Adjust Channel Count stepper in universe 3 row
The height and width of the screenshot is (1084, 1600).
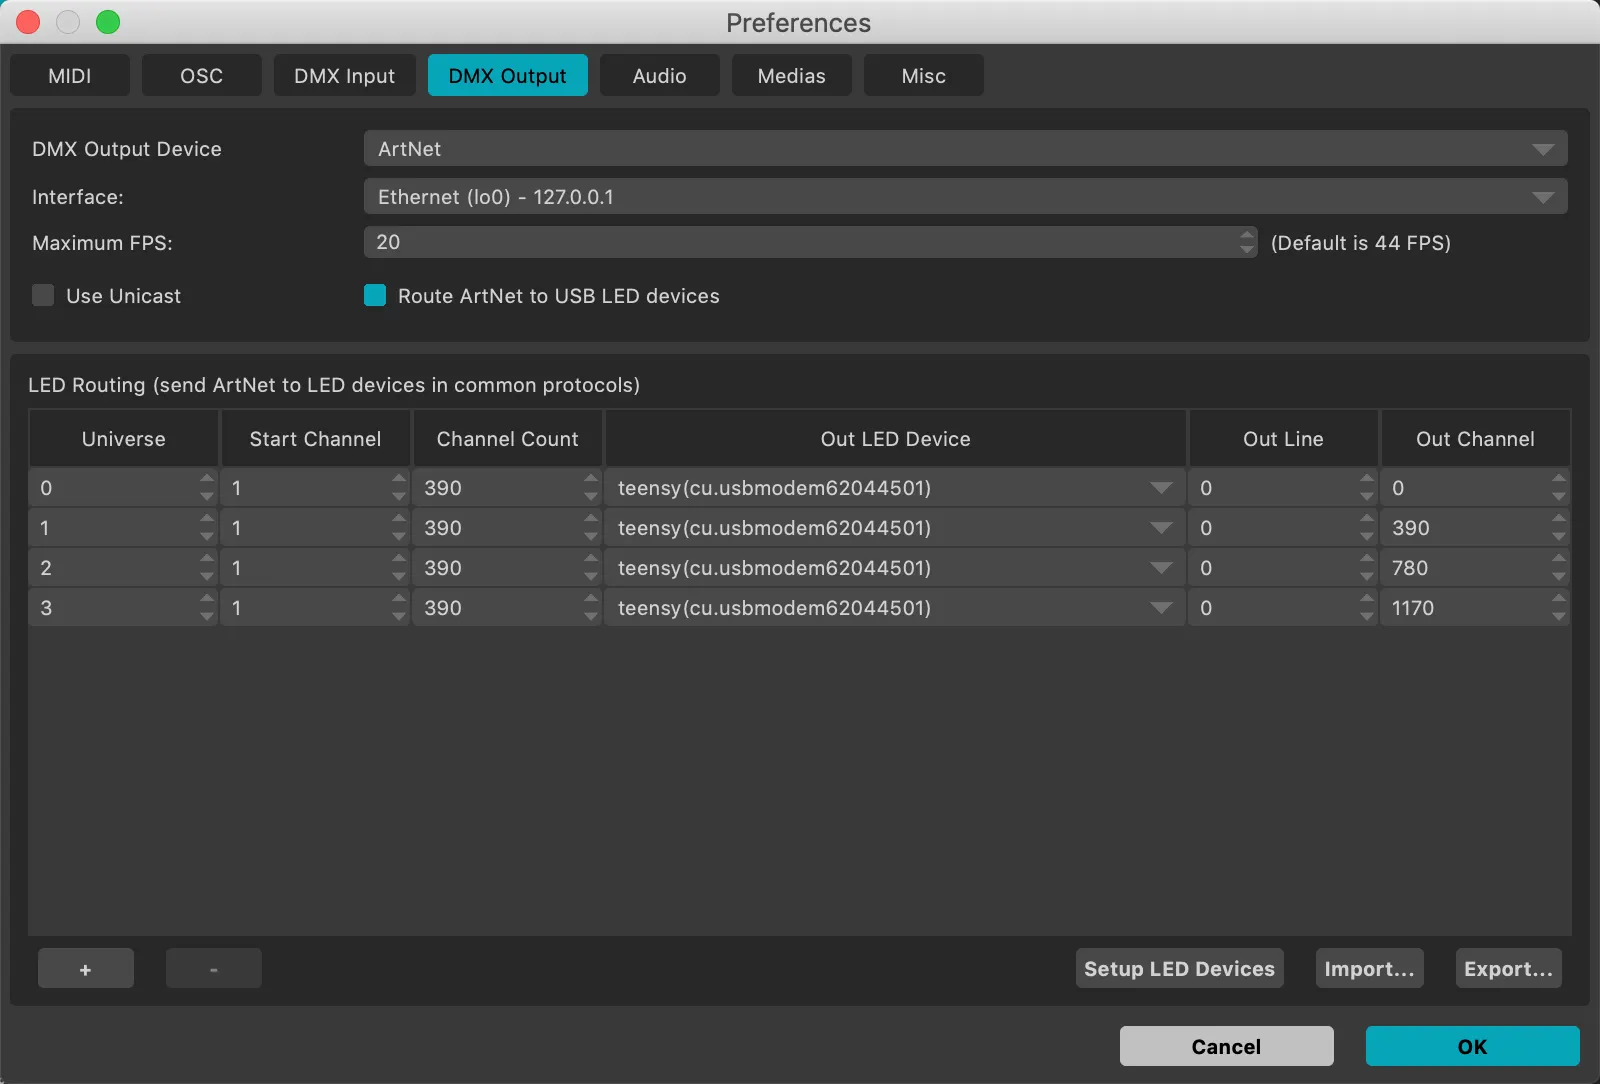[x=591, y=608]
